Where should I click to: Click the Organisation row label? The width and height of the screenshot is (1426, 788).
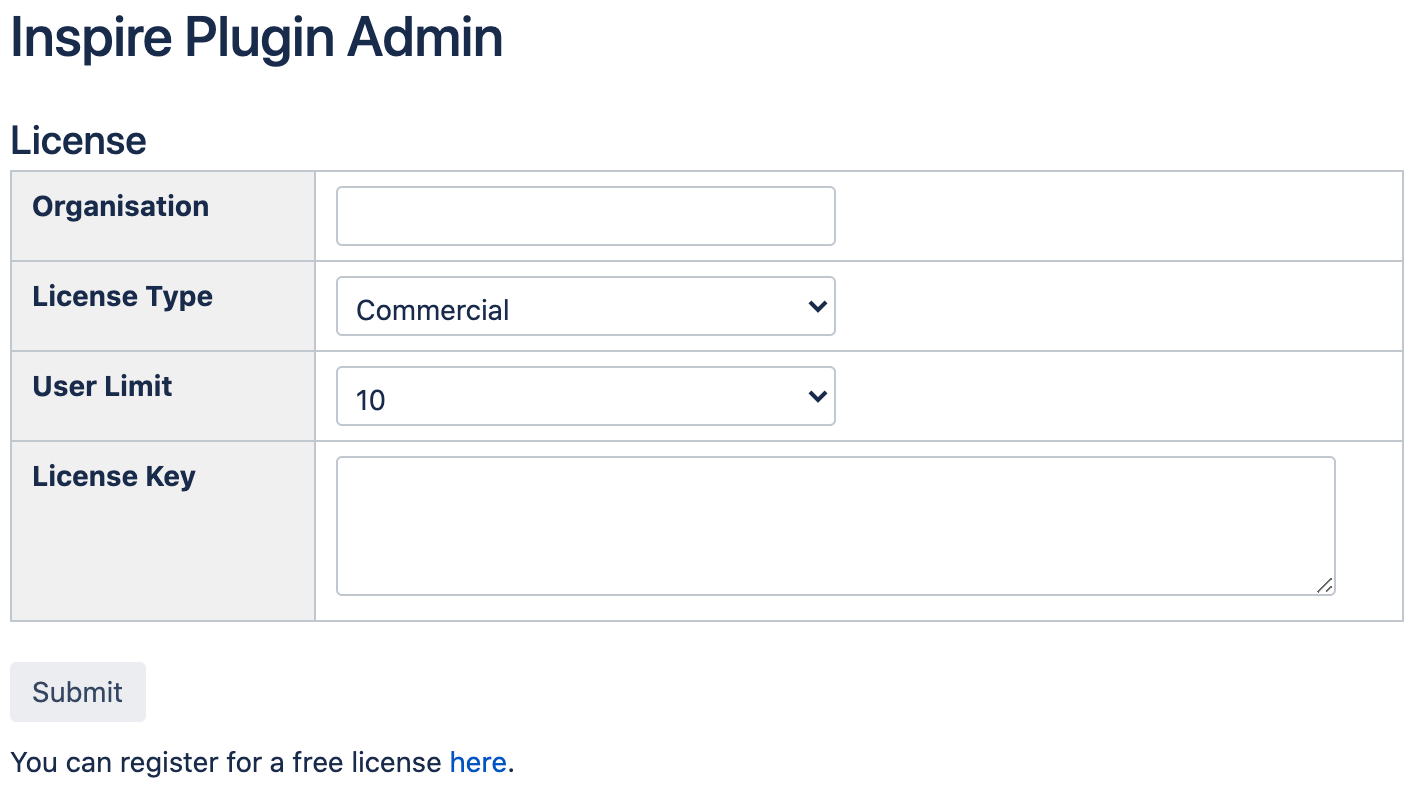120,206
